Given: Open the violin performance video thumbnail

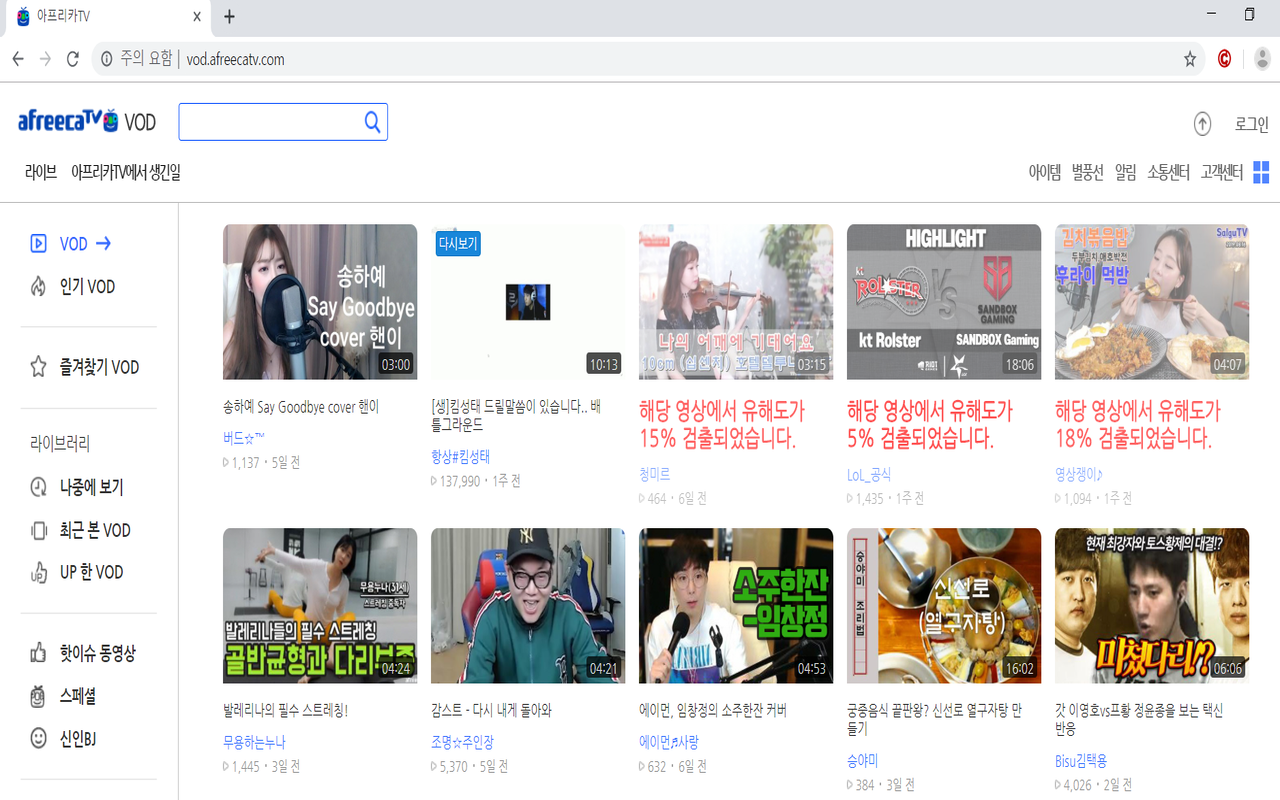Looking at the screenshot, I should pos(736,301).
